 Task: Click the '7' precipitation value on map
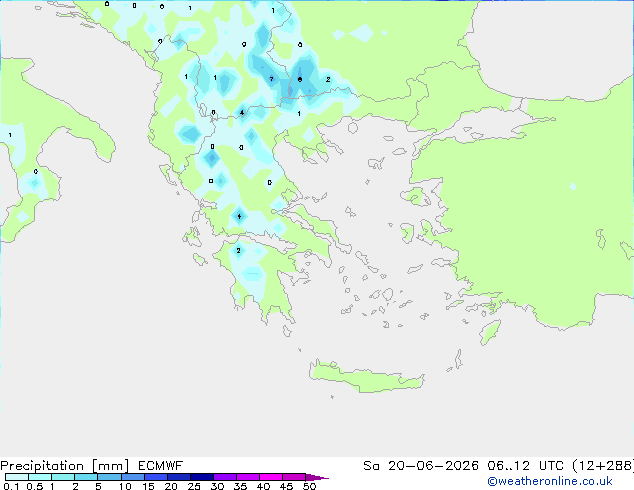[271, 79]
